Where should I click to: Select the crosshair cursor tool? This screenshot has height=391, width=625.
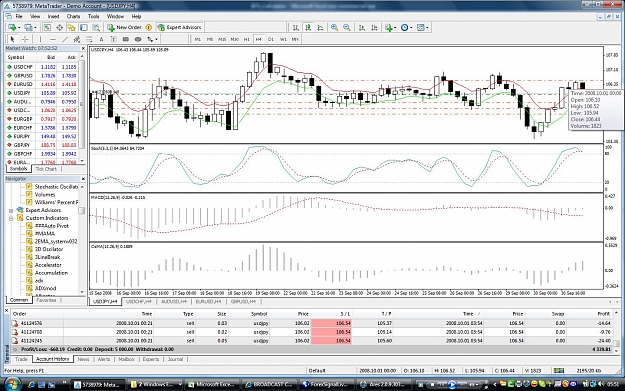click(x=25, y=39)
